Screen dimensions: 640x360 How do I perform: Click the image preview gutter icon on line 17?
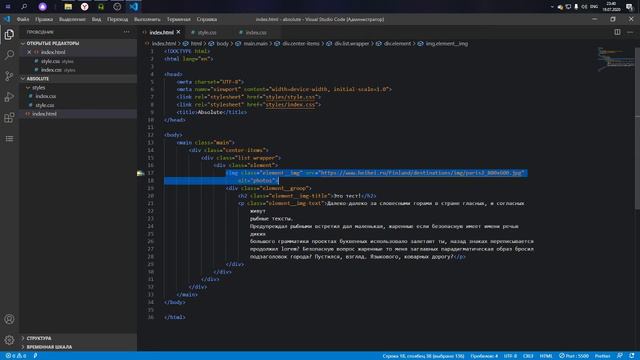point(140,173)
